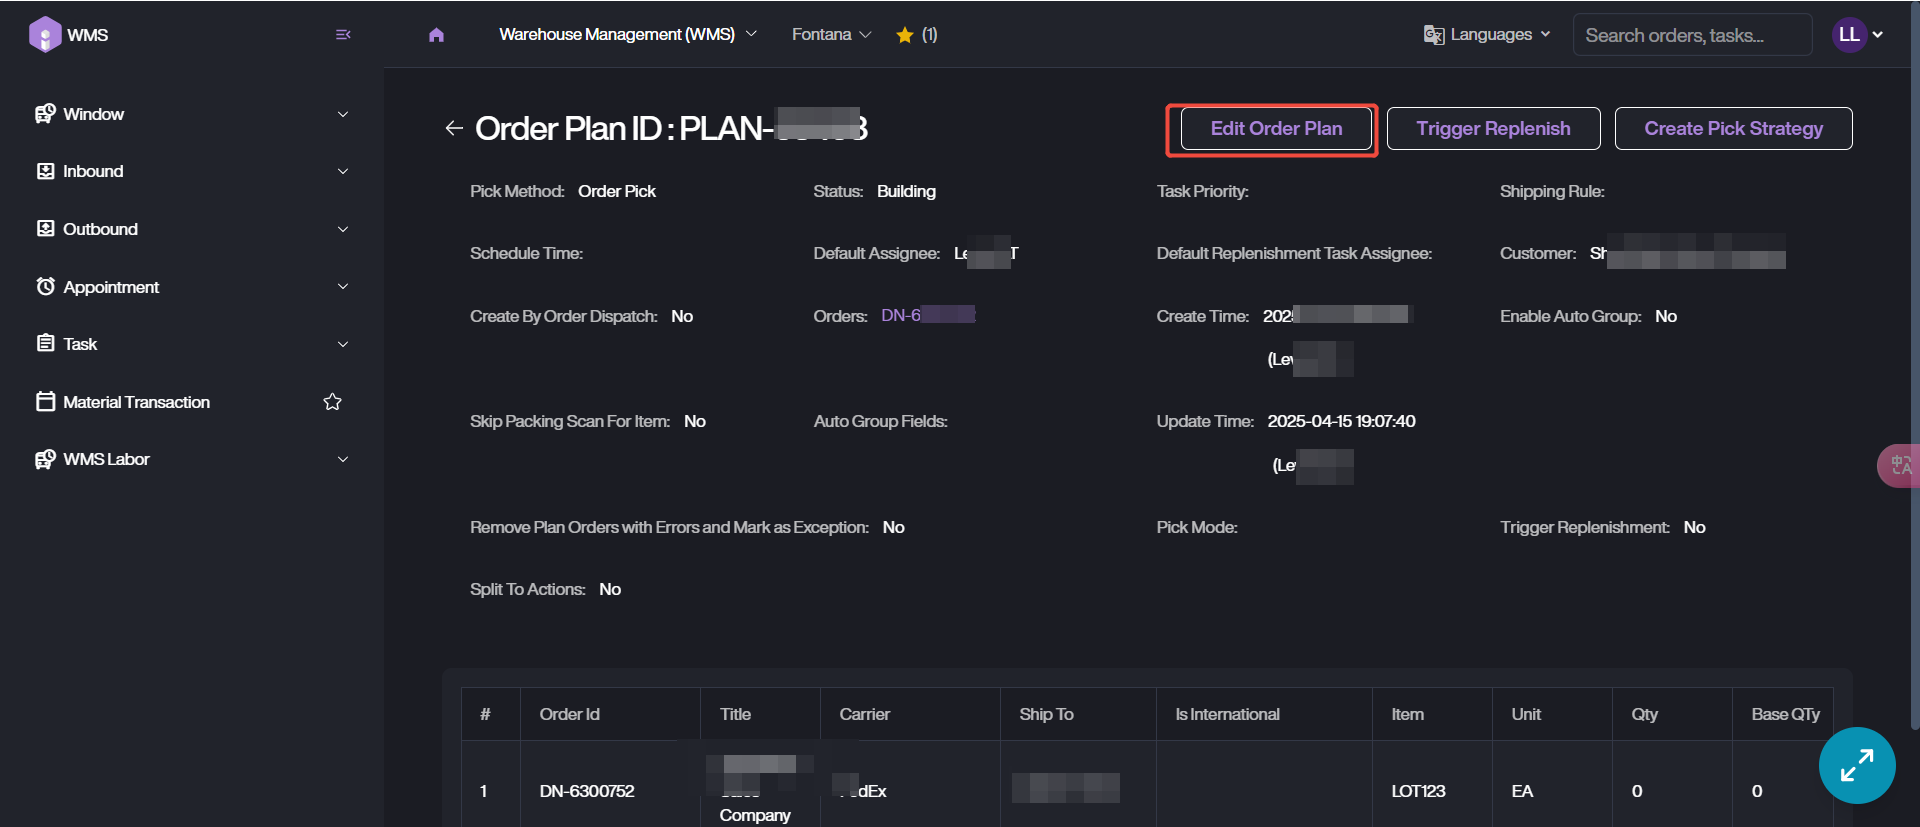Expand the Outbound sidebar menu

point(190,229)
